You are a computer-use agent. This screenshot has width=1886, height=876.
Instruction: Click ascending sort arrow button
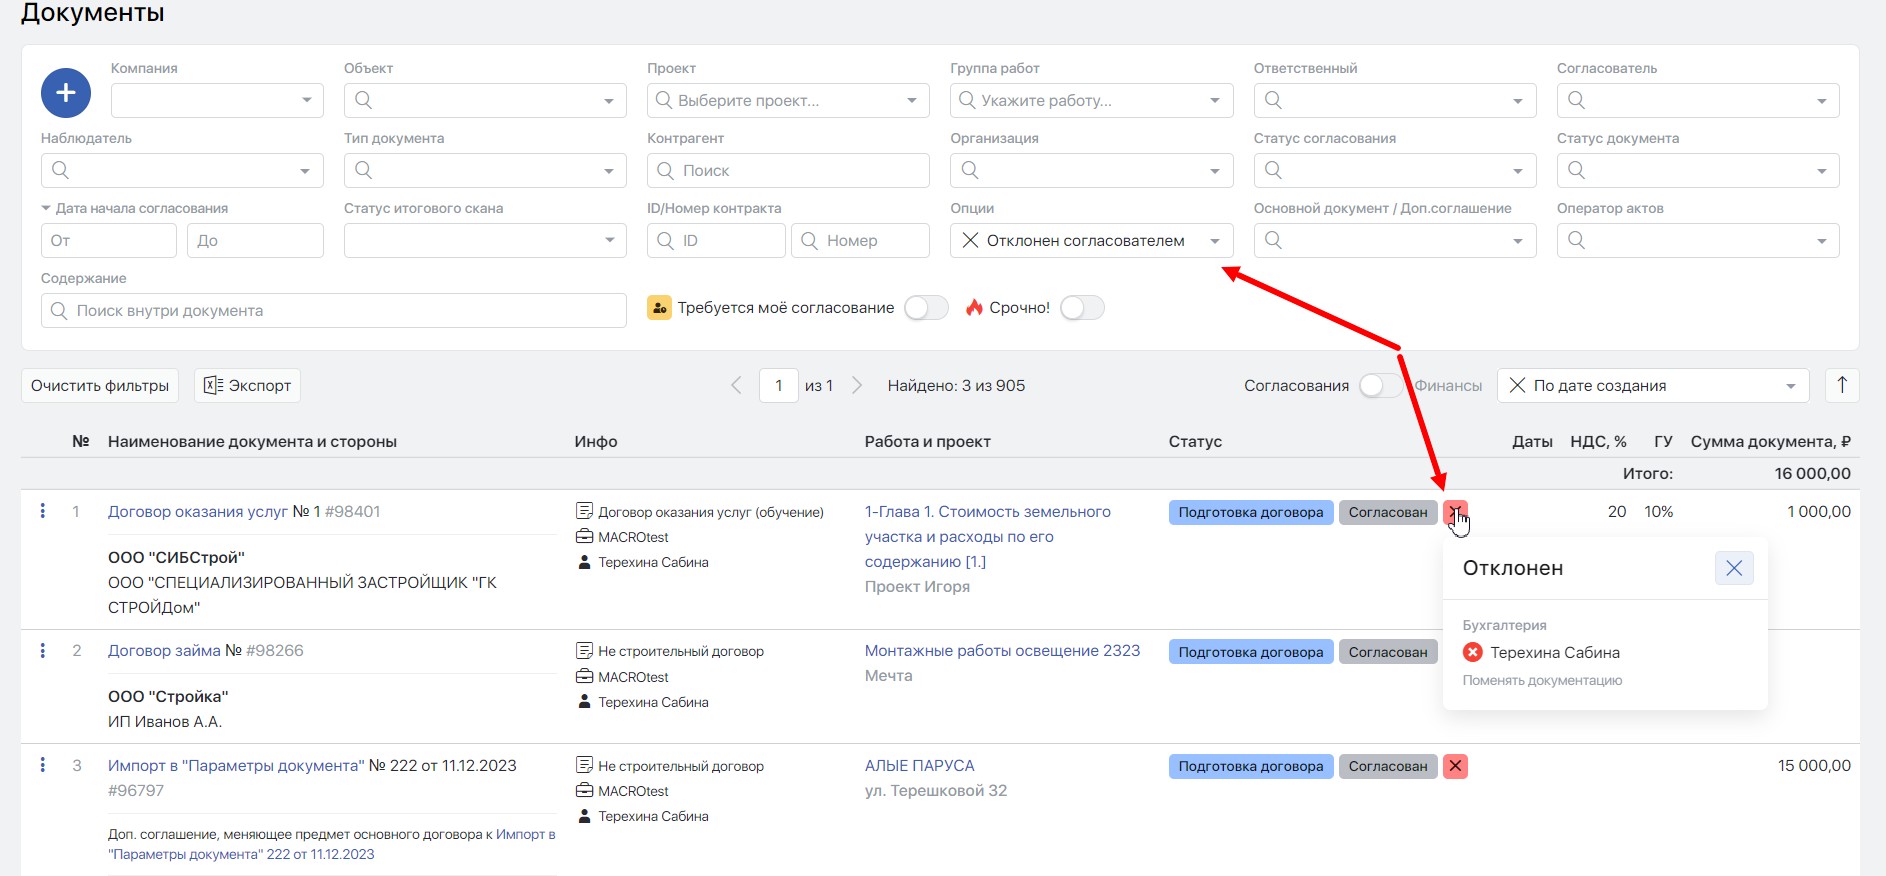click(x=1842, y=385)
